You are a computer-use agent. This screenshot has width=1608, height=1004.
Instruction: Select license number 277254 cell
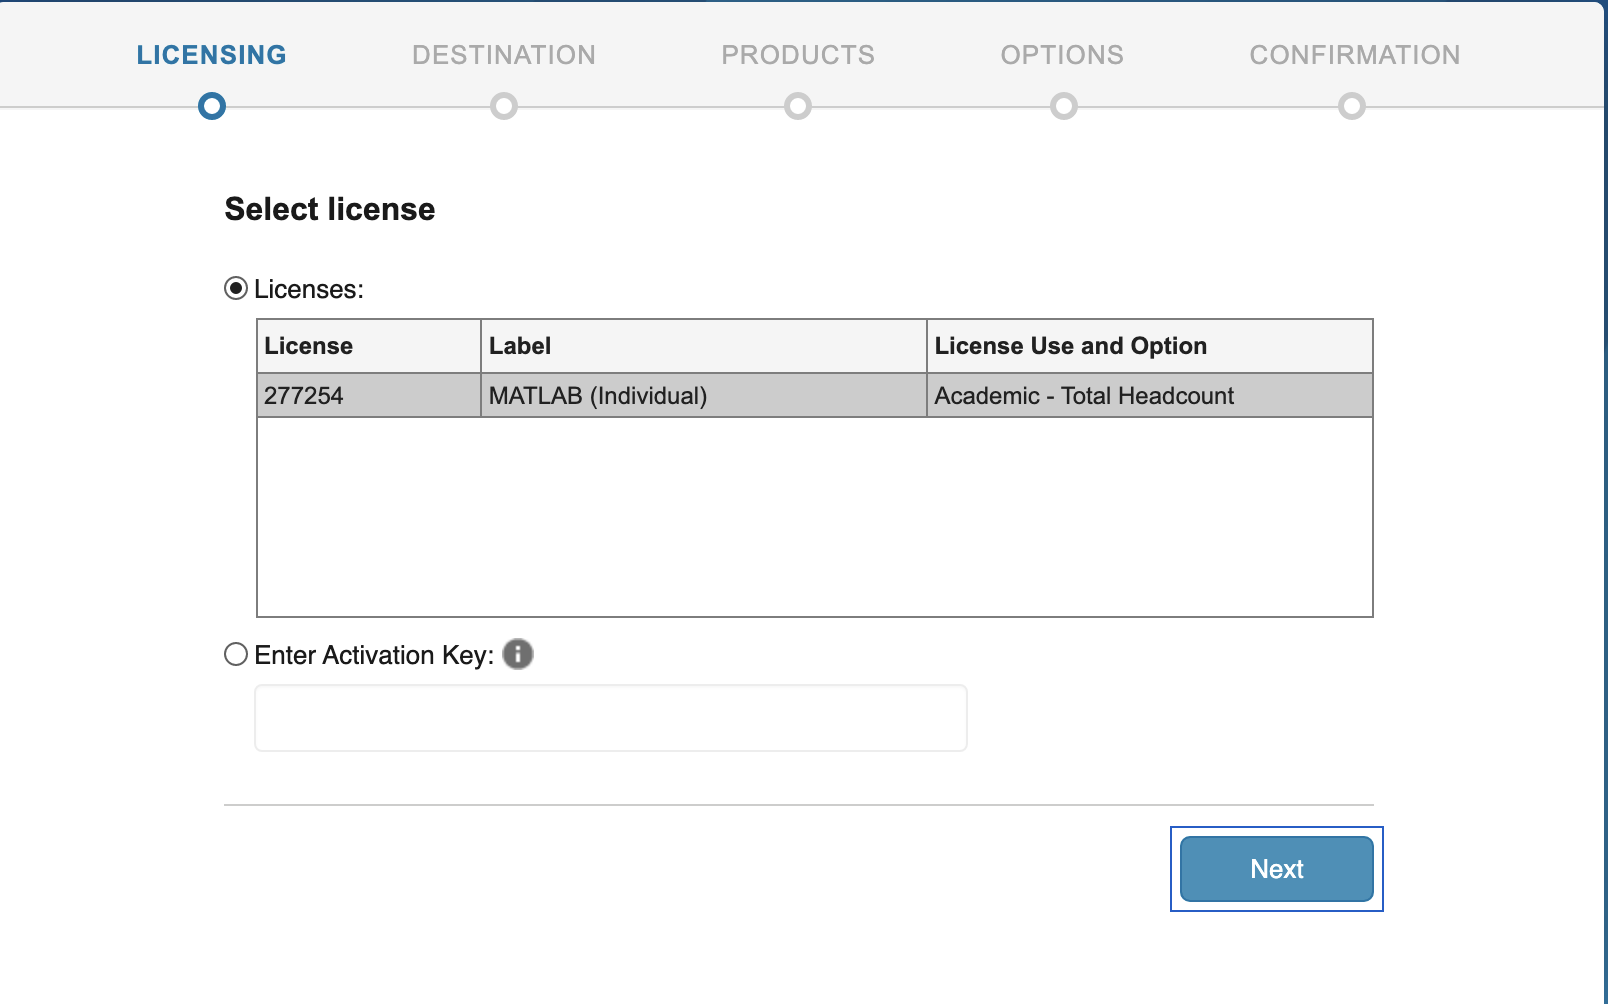point(369,396)
